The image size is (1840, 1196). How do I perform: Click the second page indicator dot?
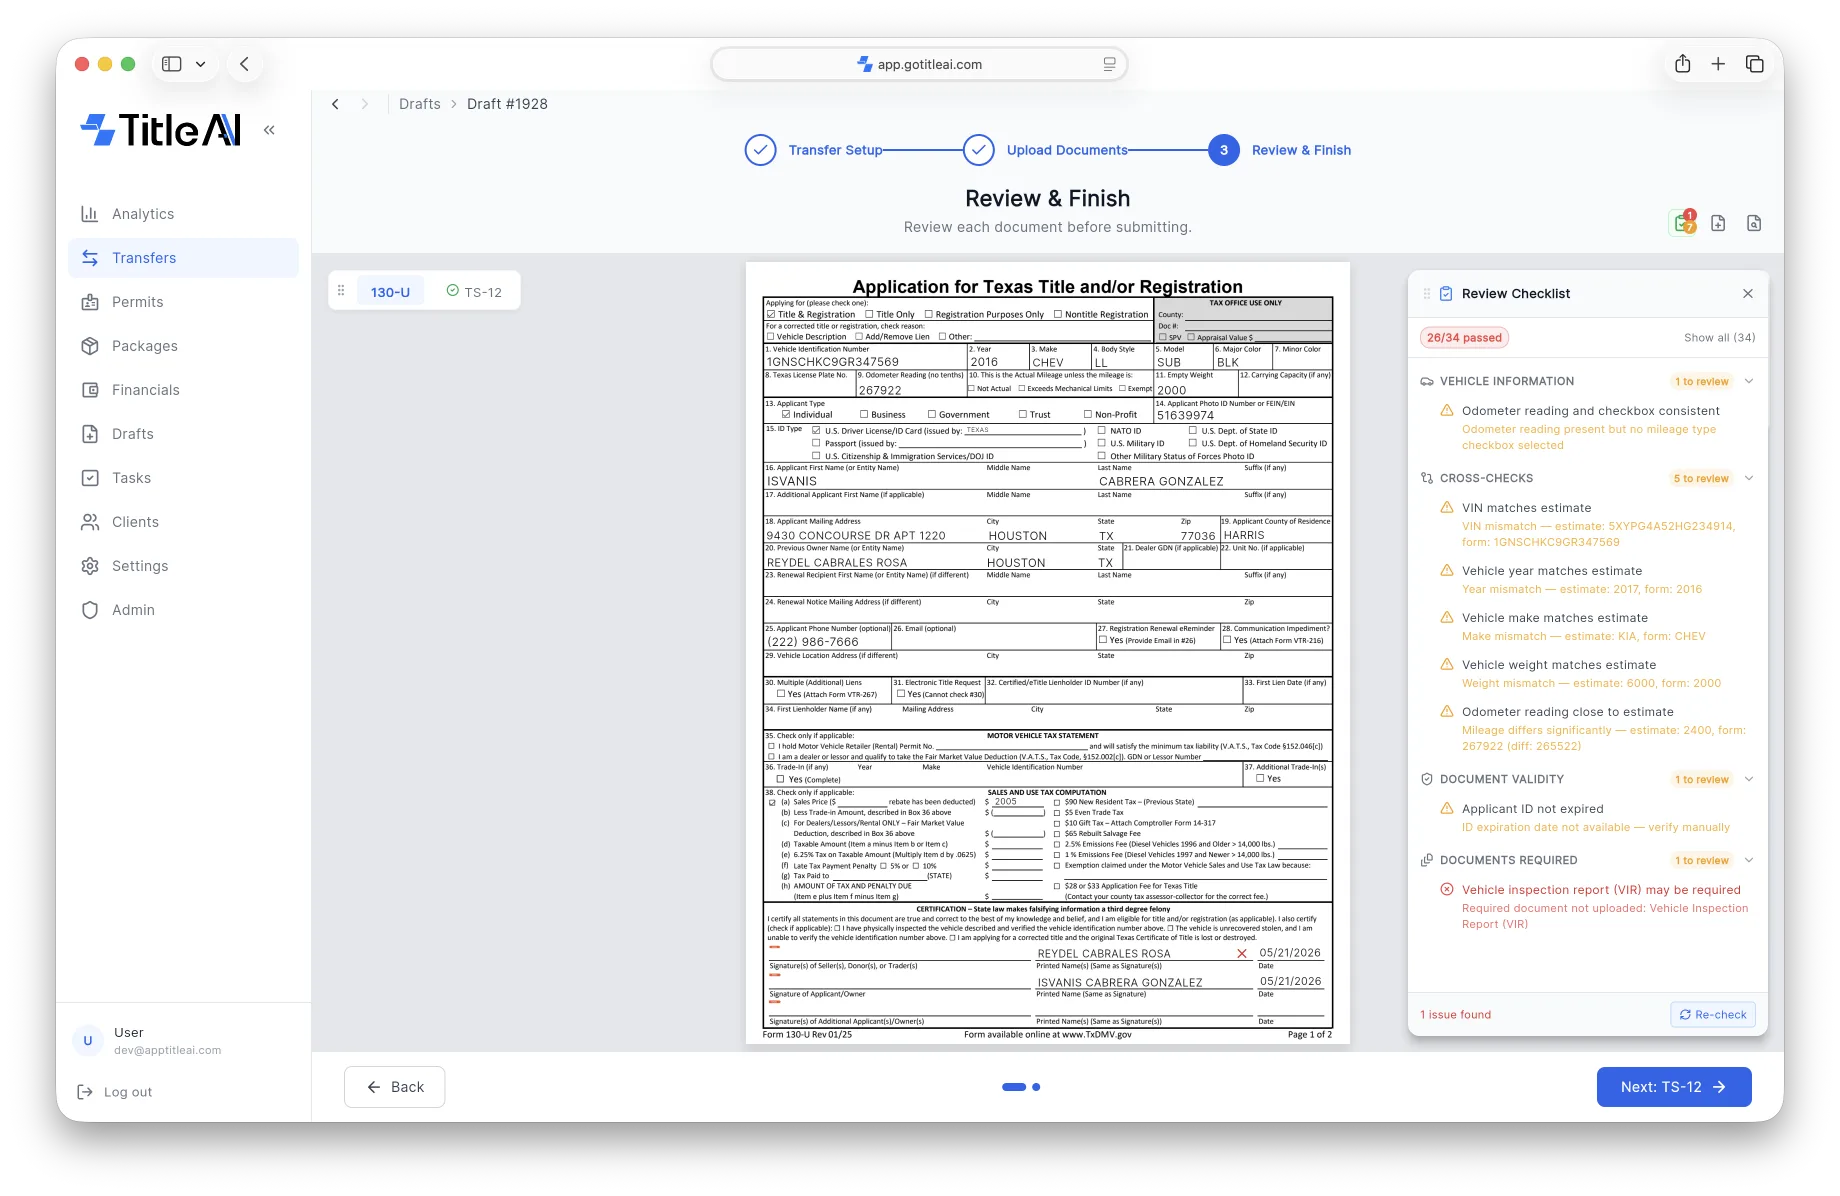click(1036, 1087)
